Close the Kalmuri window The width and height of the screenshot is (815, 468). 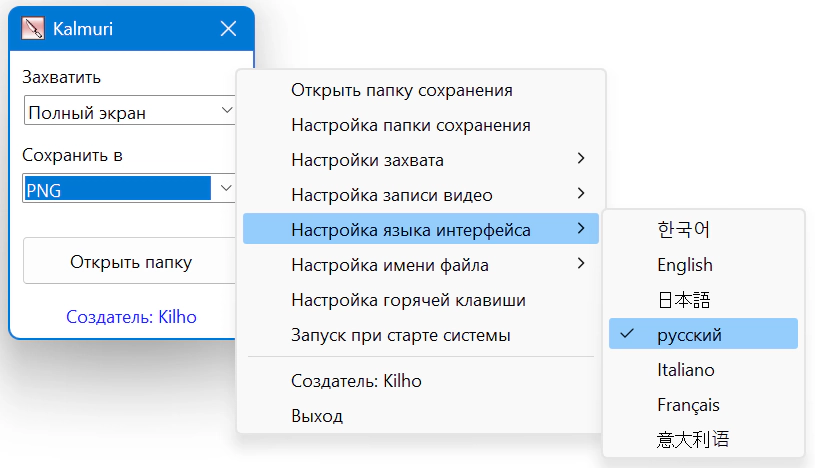pos(228,29)
